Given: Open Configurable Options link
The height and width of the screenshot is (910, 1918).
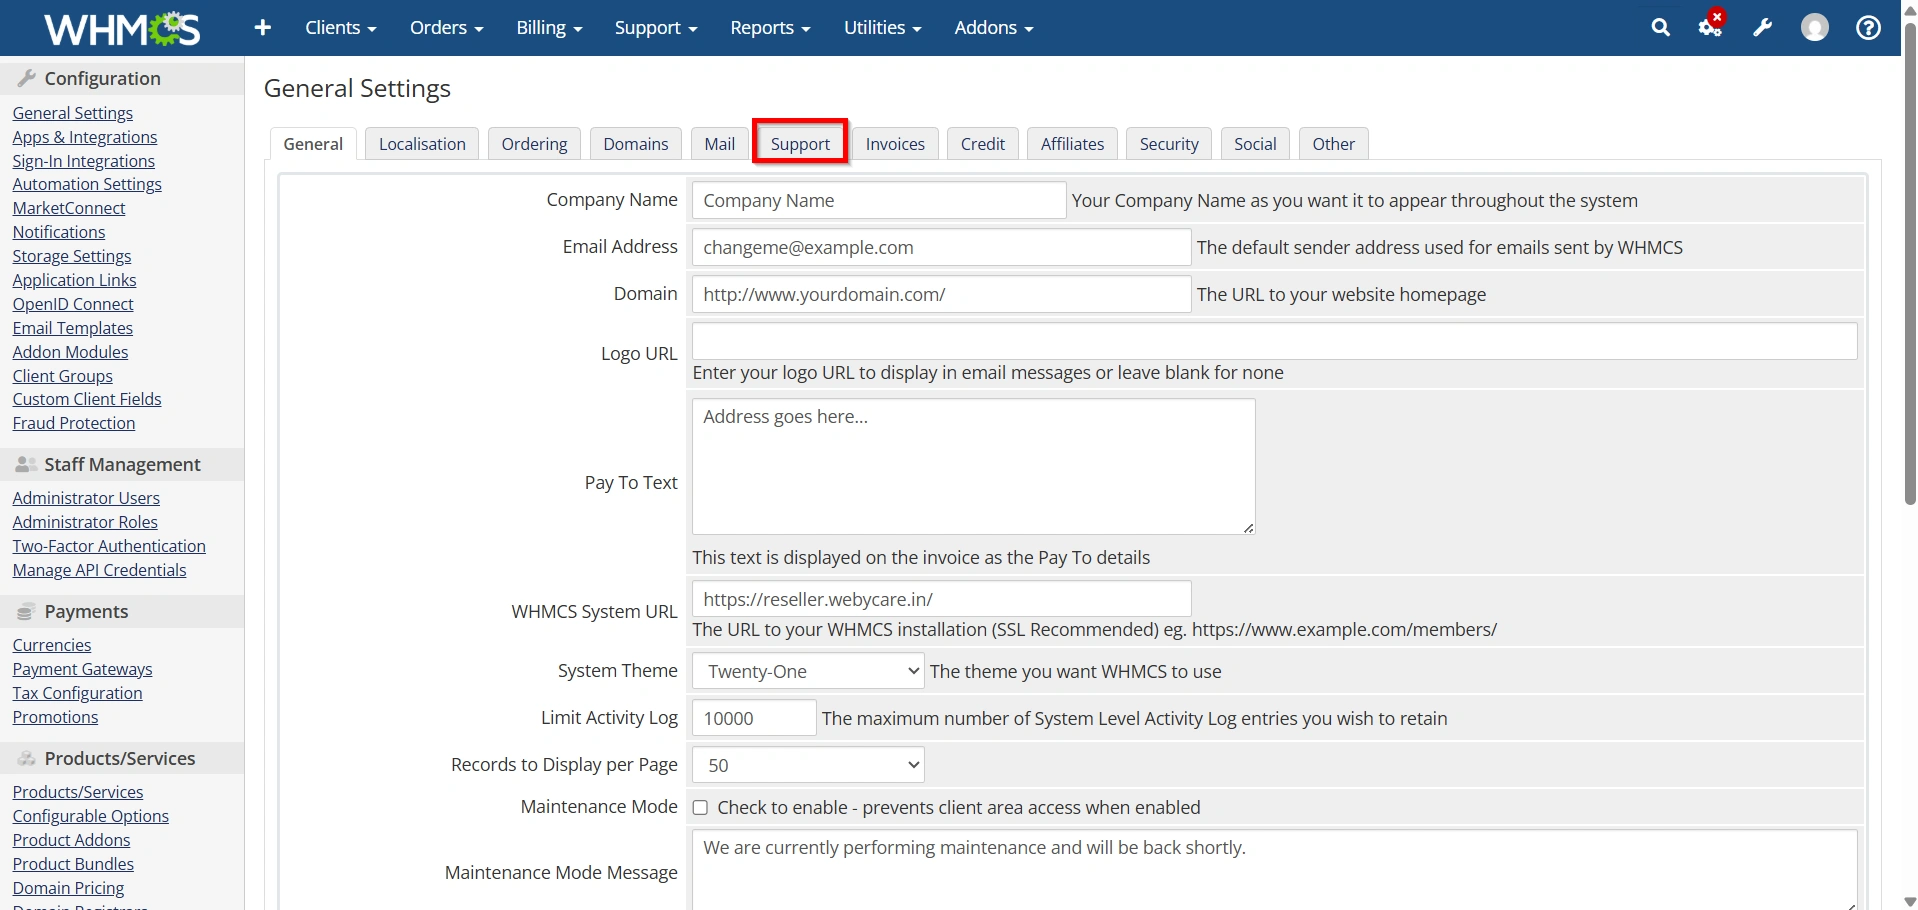Looking at the screenshot, I should point(91,816).
